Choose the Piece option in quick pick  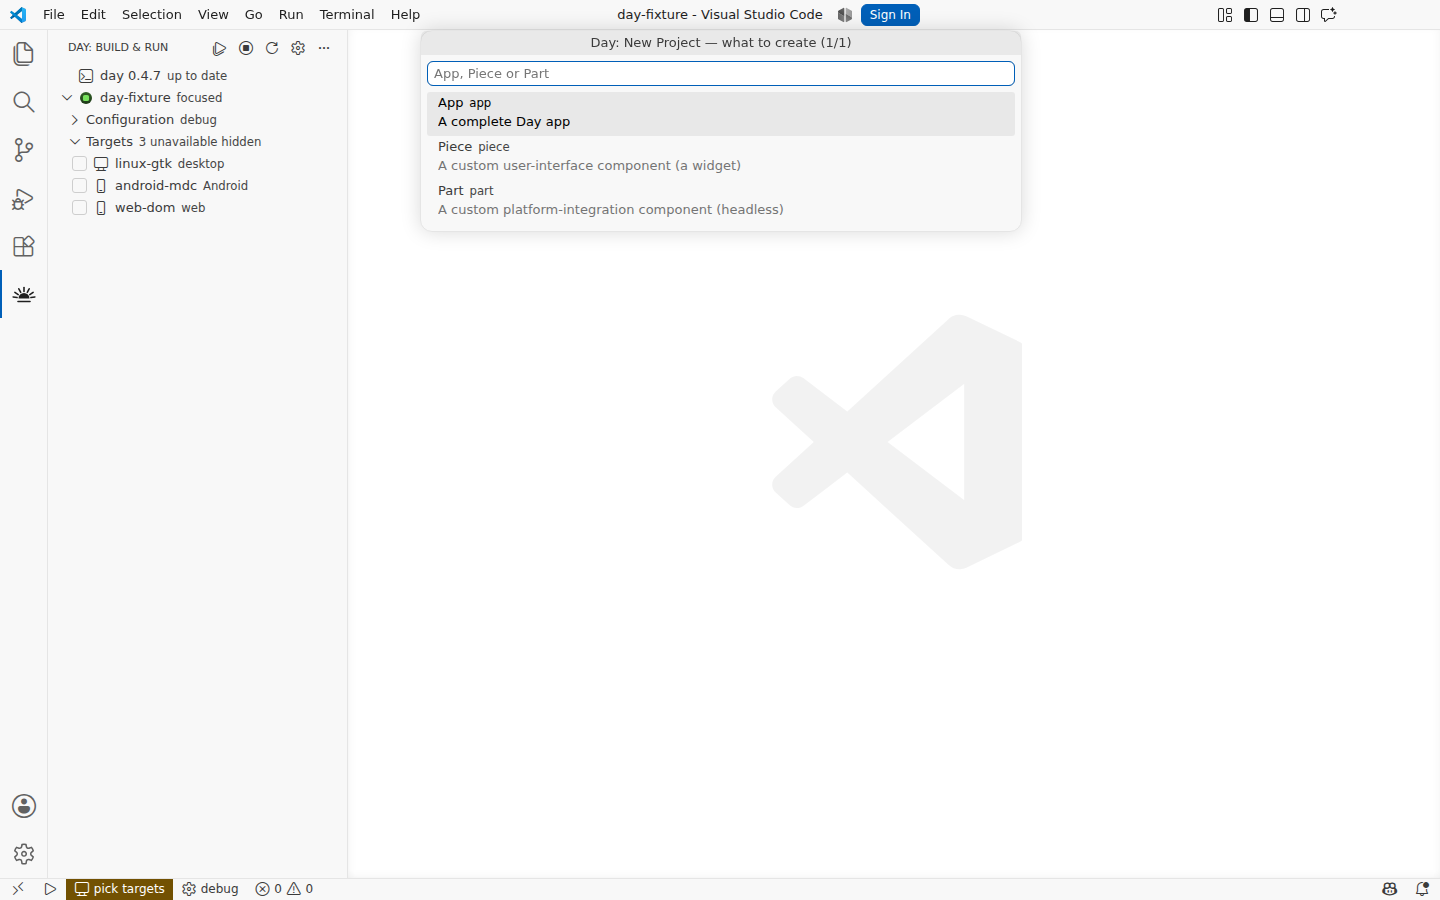[721, 157]
